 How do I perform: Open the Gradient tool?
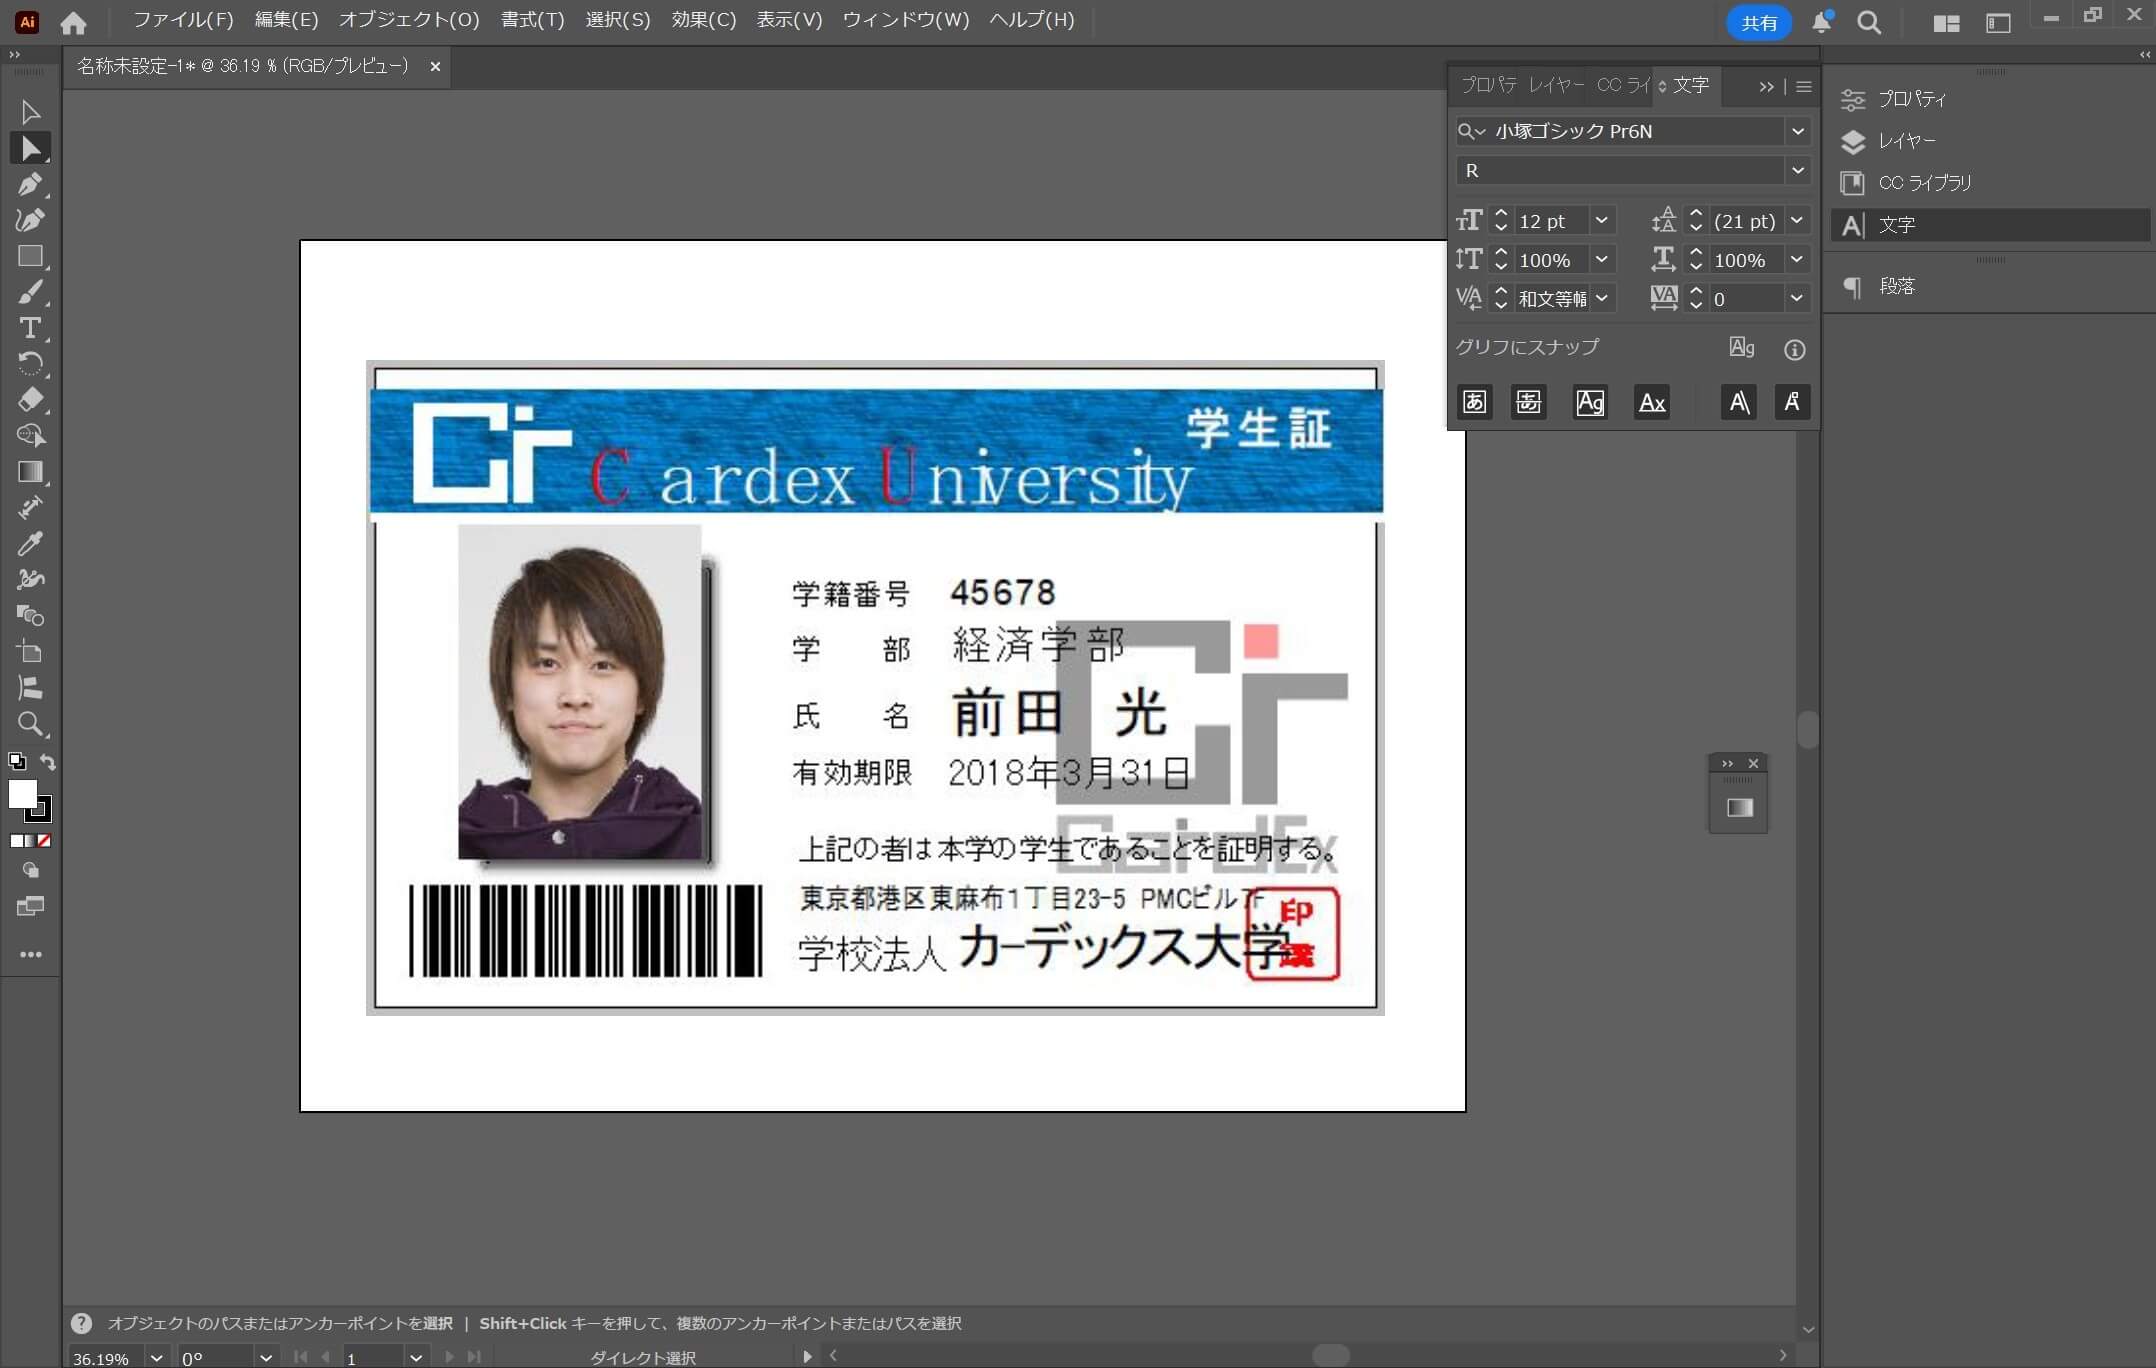click(x=30, y=472)
